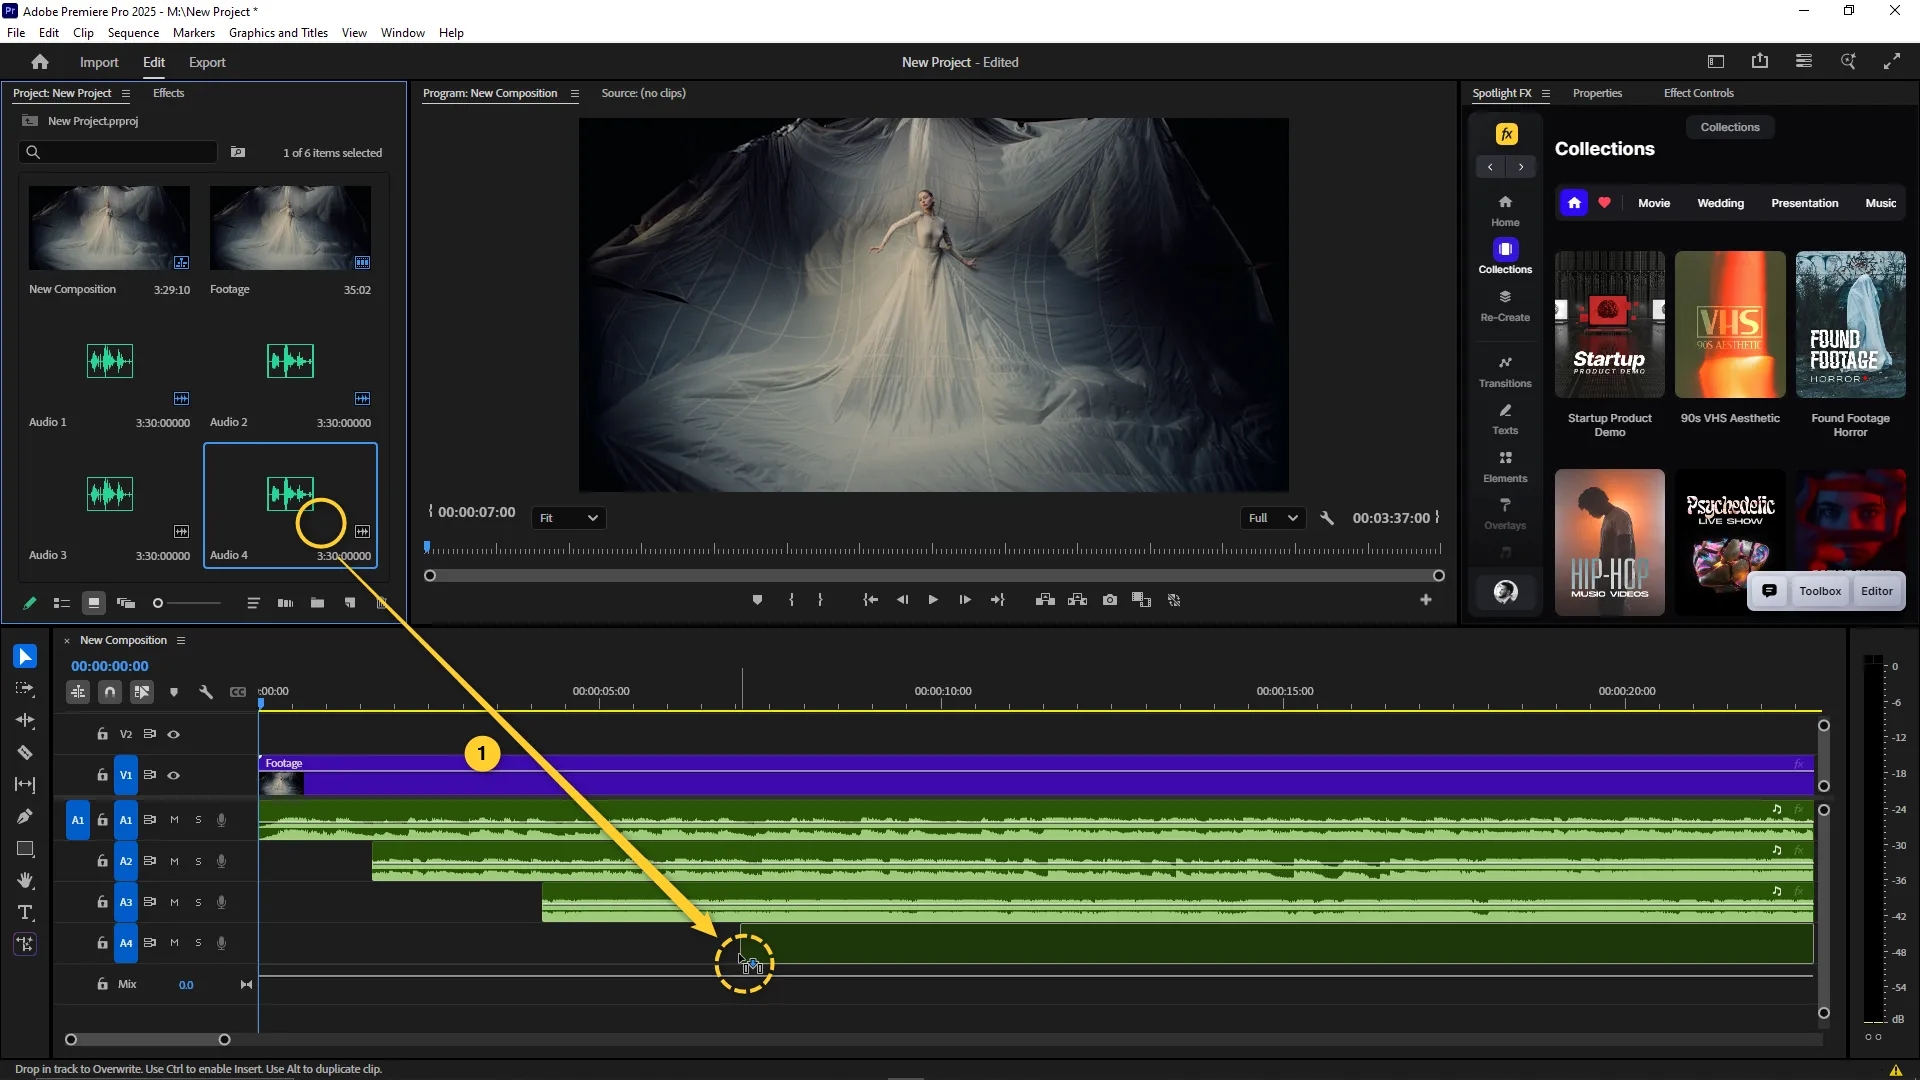Open timeline display settings wrench
The width and height of the screenshot is (1920, 1080).
click(206, 692)
